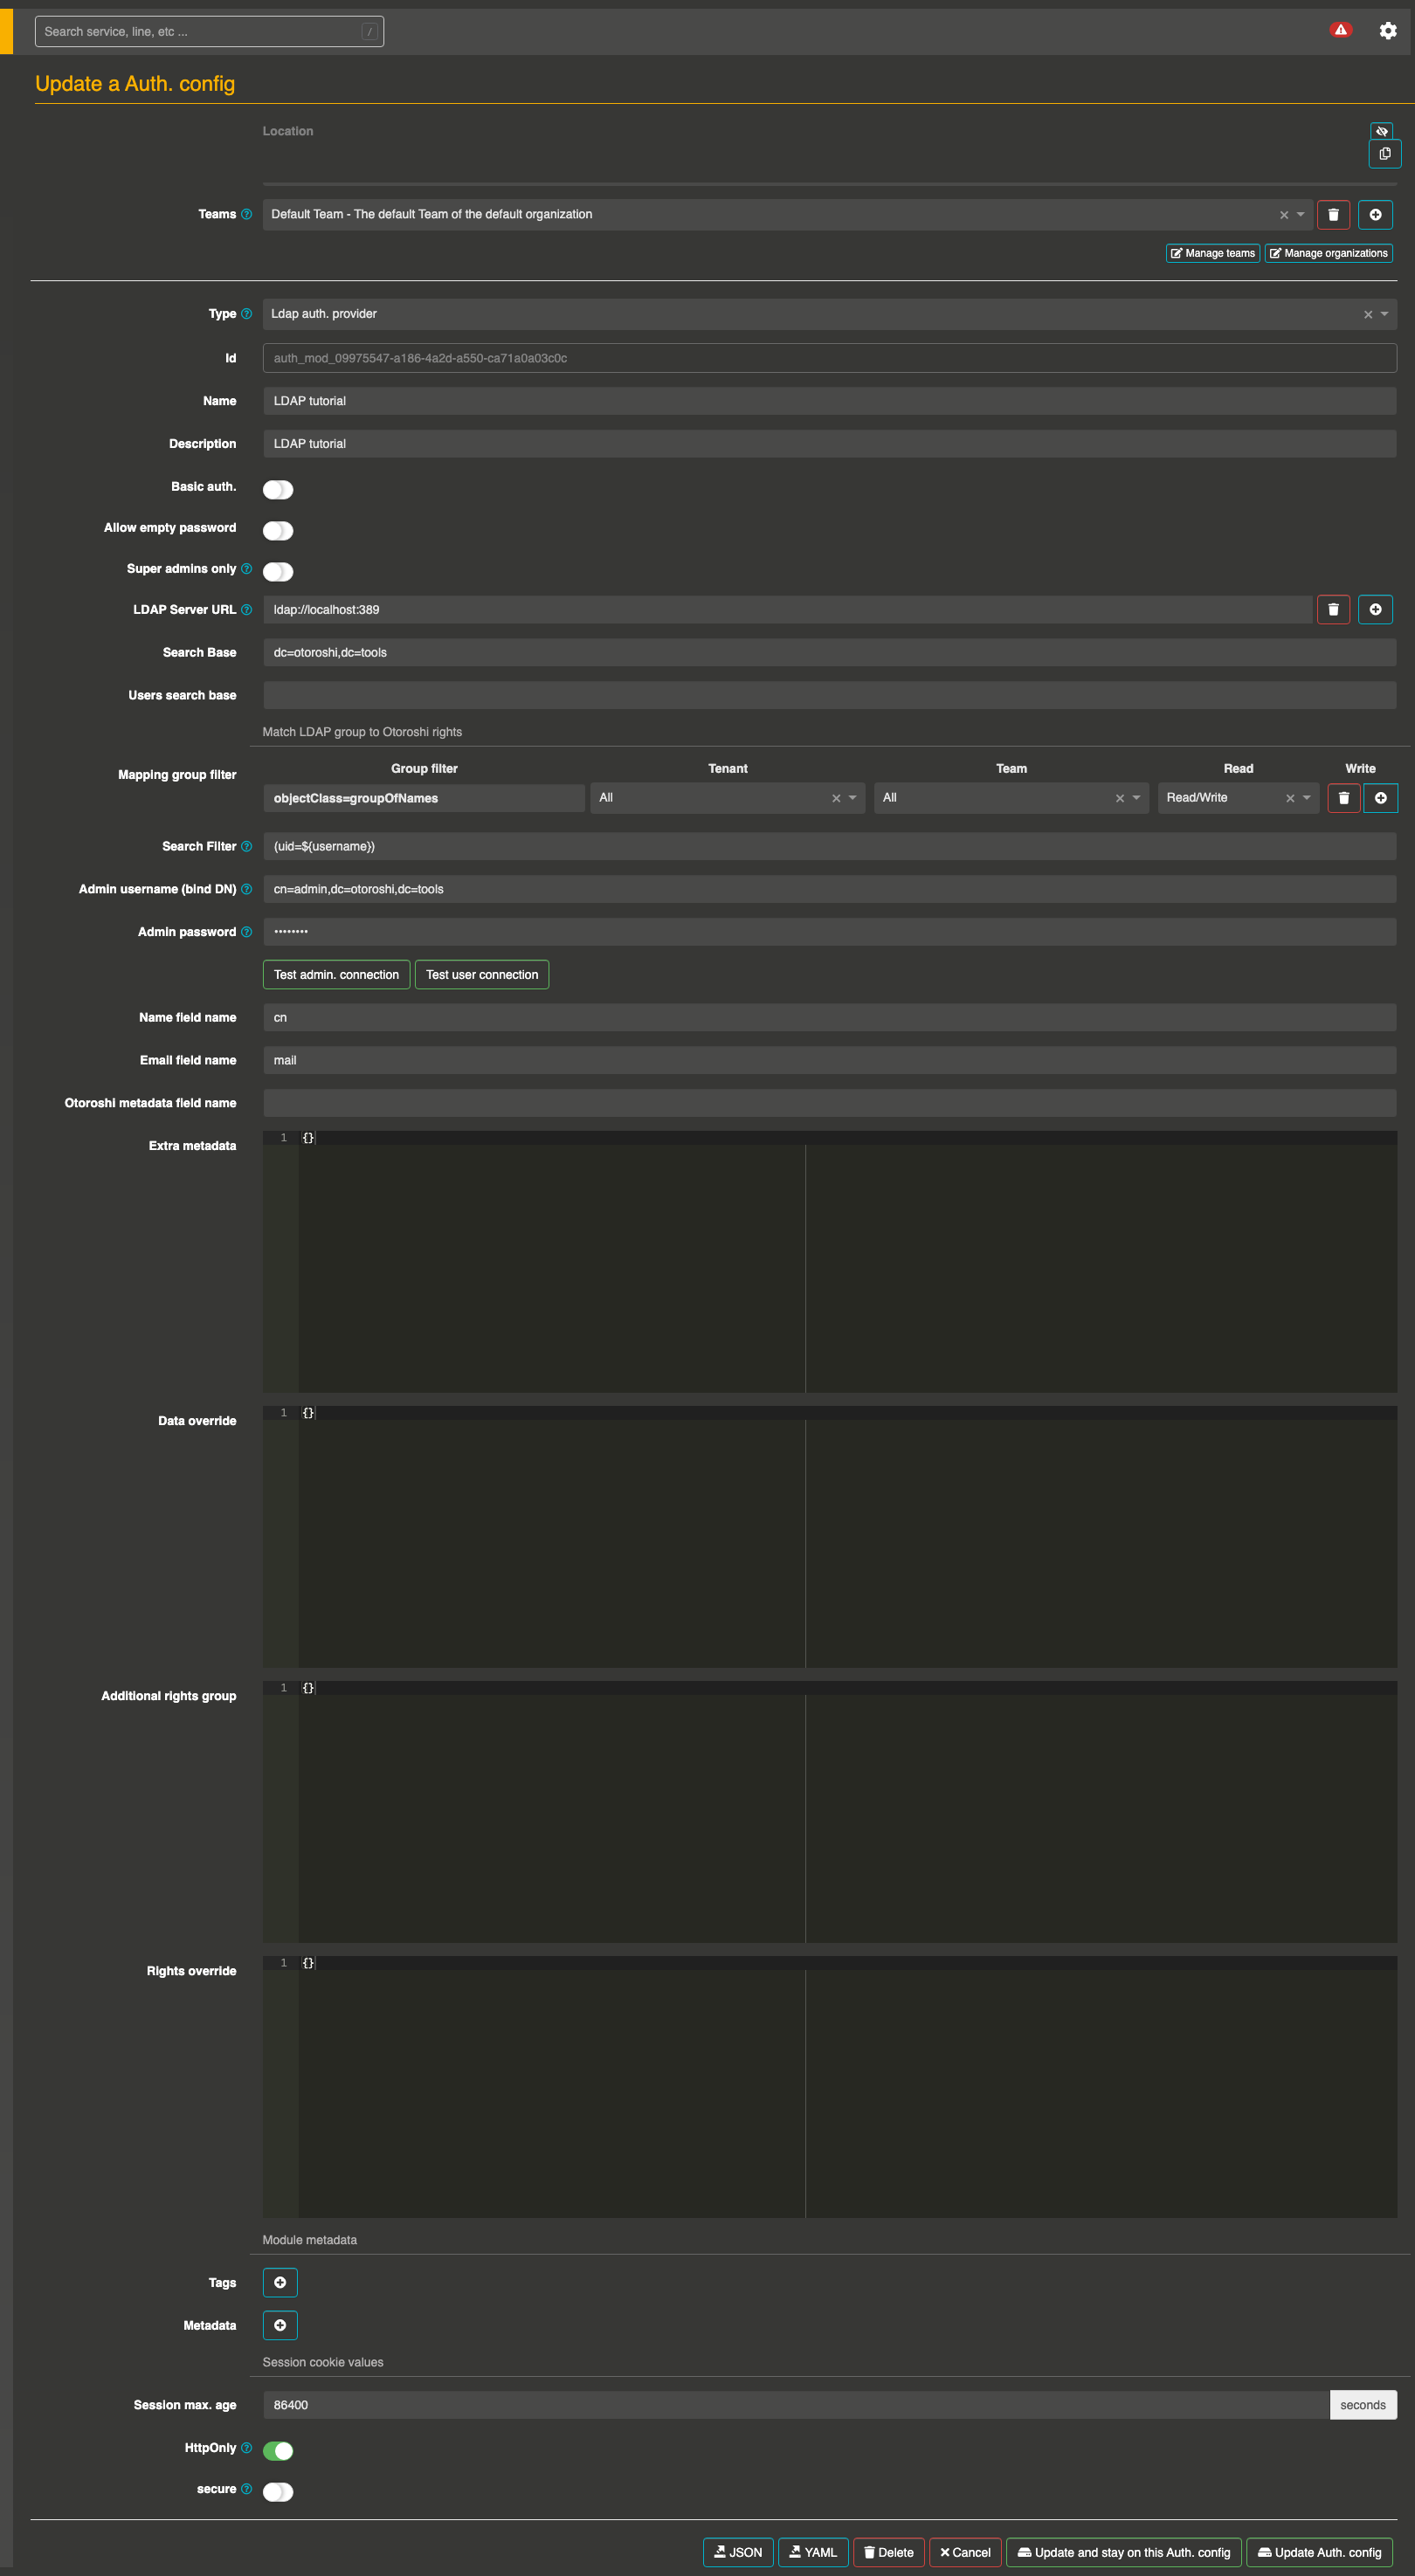The image size is (1415, 2576).
Task: Add another team with plus icon
Action: pos(1375,215)
